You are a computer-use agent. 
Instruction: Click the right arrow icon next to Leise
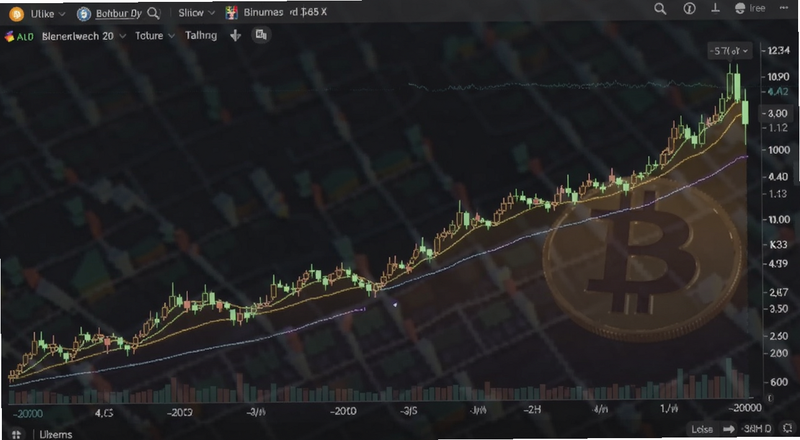coord(728,429)
